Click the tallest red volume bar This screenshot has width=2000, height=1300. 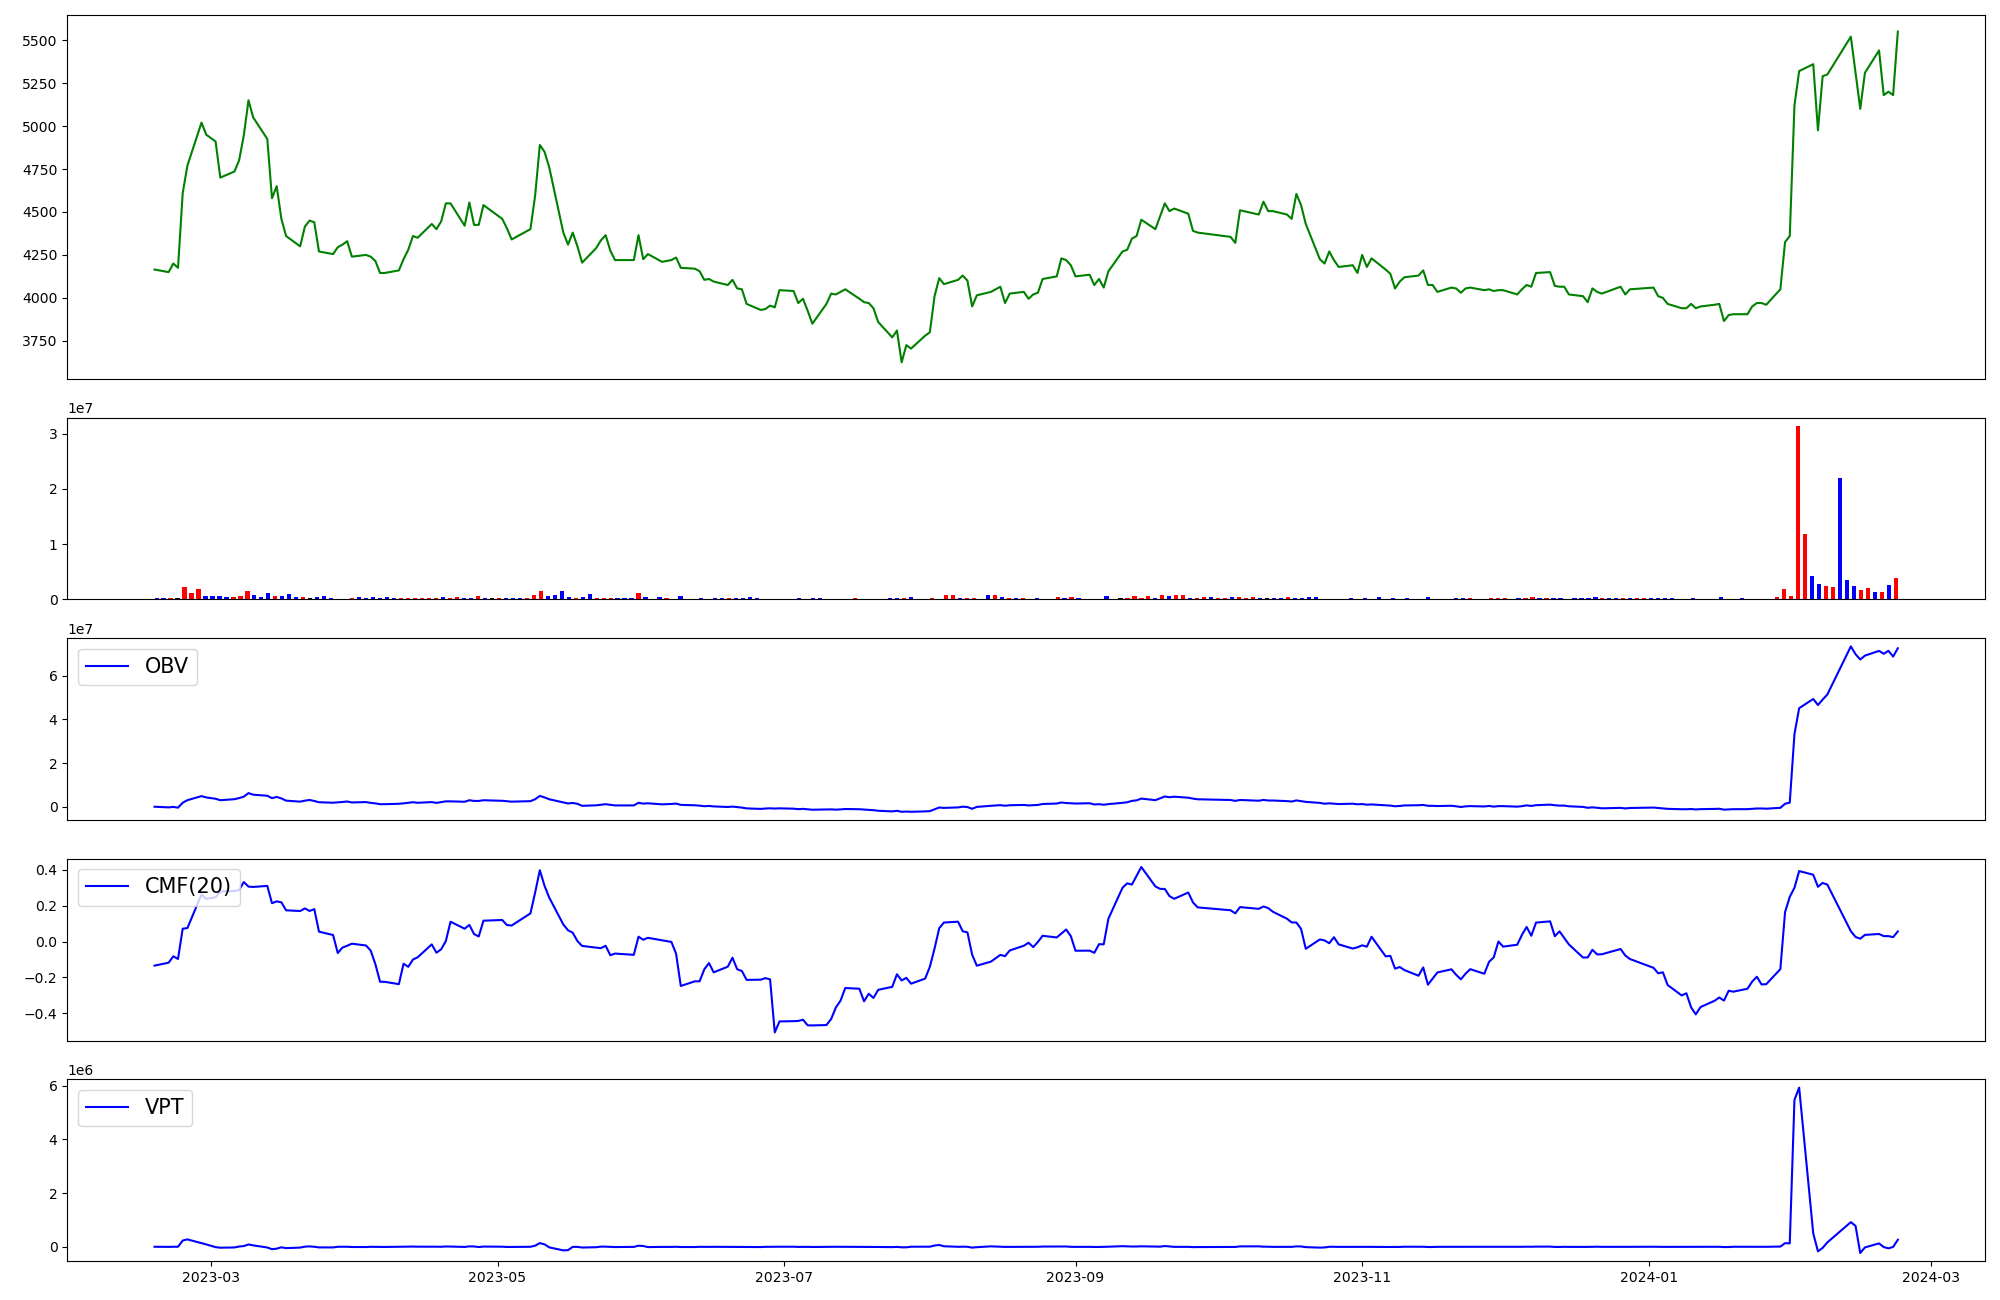(1797, 512)
